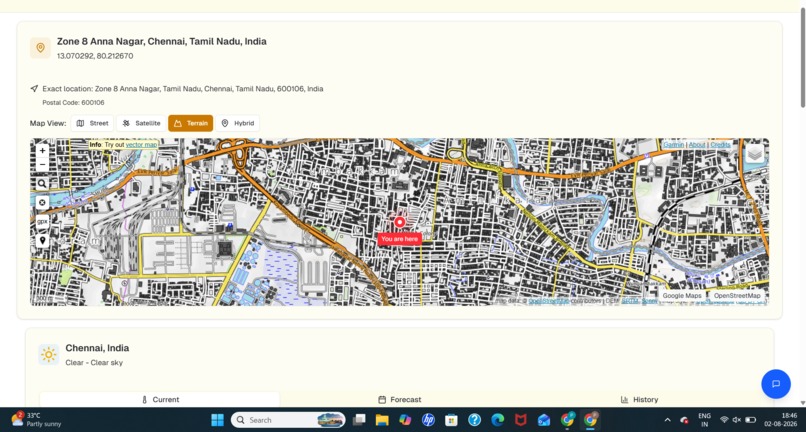Screen dimensions: 806x432
Task: Open the Garmin link on map
Action: pos(673,145)
